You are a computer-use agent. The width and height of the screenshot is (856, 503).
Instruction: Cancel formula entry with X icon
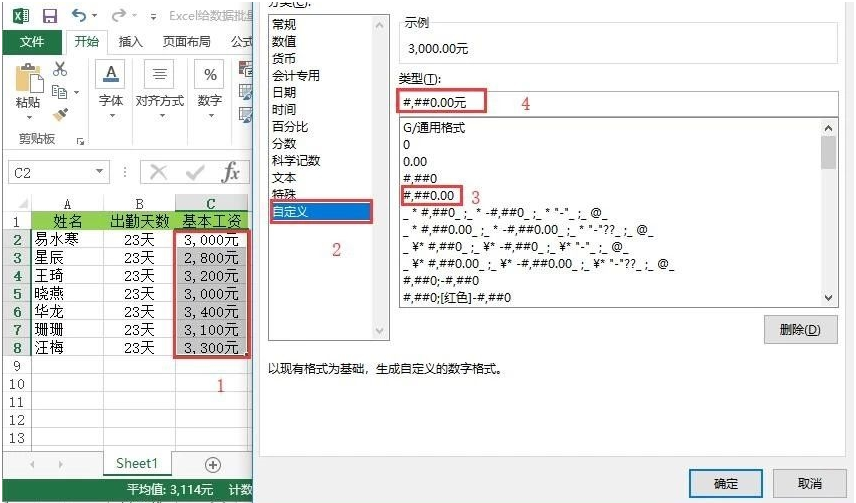click(158, 173)
